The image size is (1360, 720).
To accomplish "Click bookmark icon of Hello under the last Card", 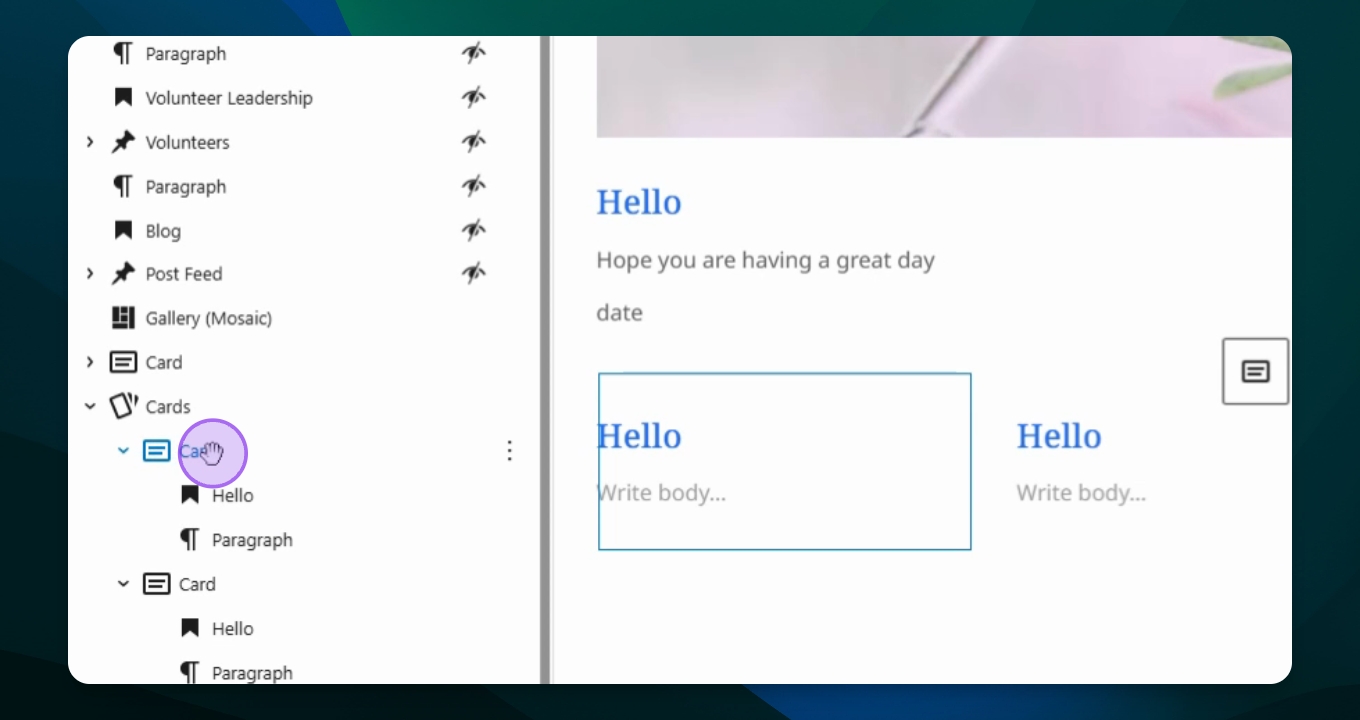I will (x=190, y=628).
